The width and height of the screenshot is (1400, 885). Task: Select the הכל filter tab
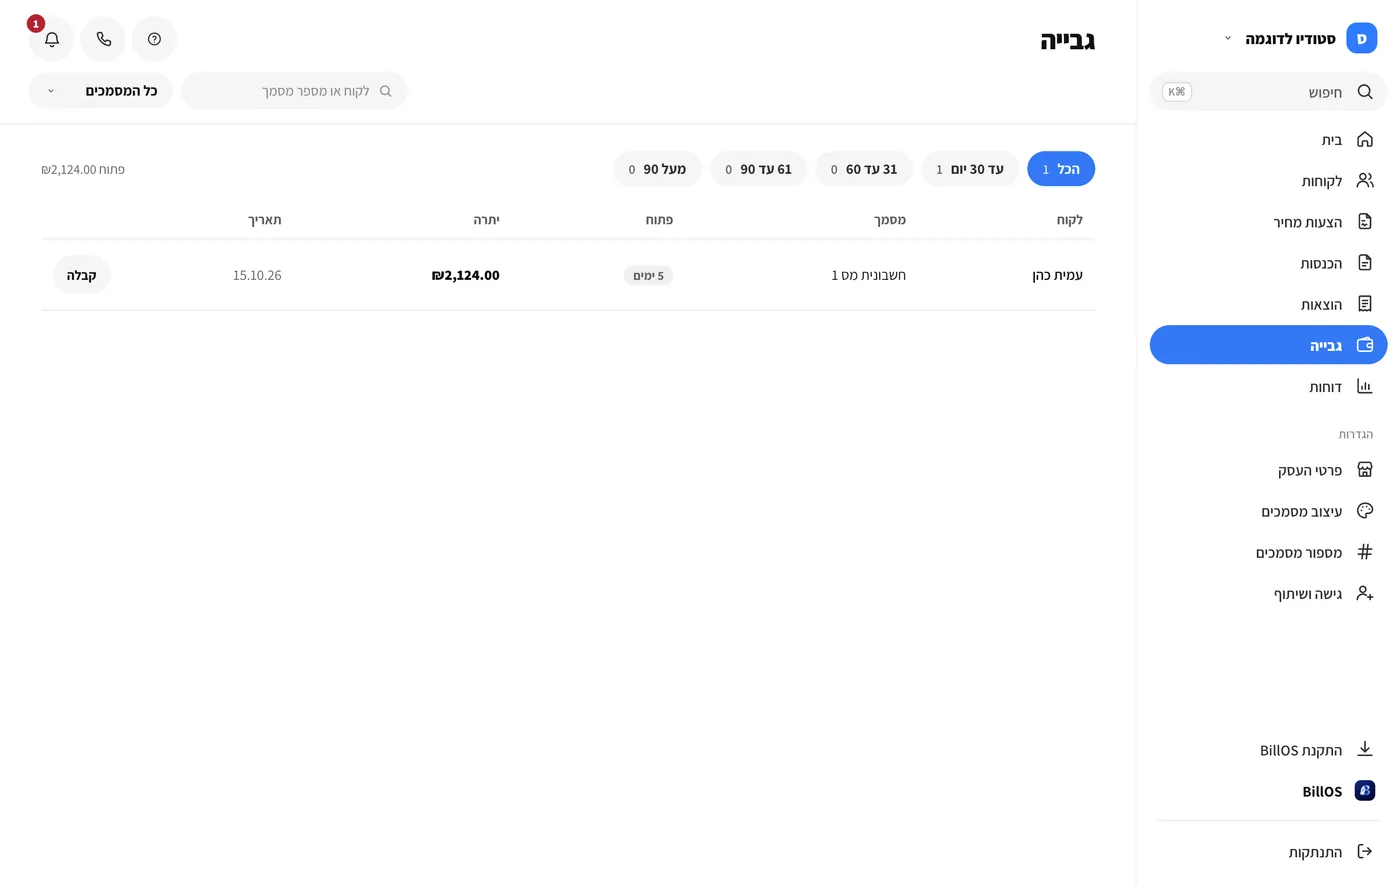[1061, 169]
